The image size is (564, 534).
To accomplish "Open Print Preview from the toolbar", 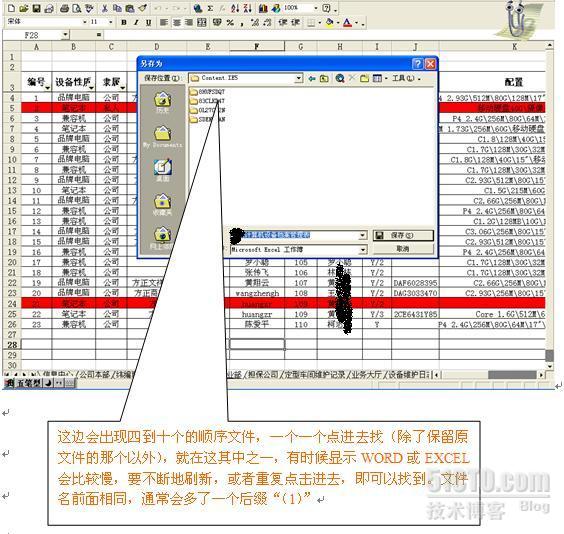I will (x=76, y=8).
